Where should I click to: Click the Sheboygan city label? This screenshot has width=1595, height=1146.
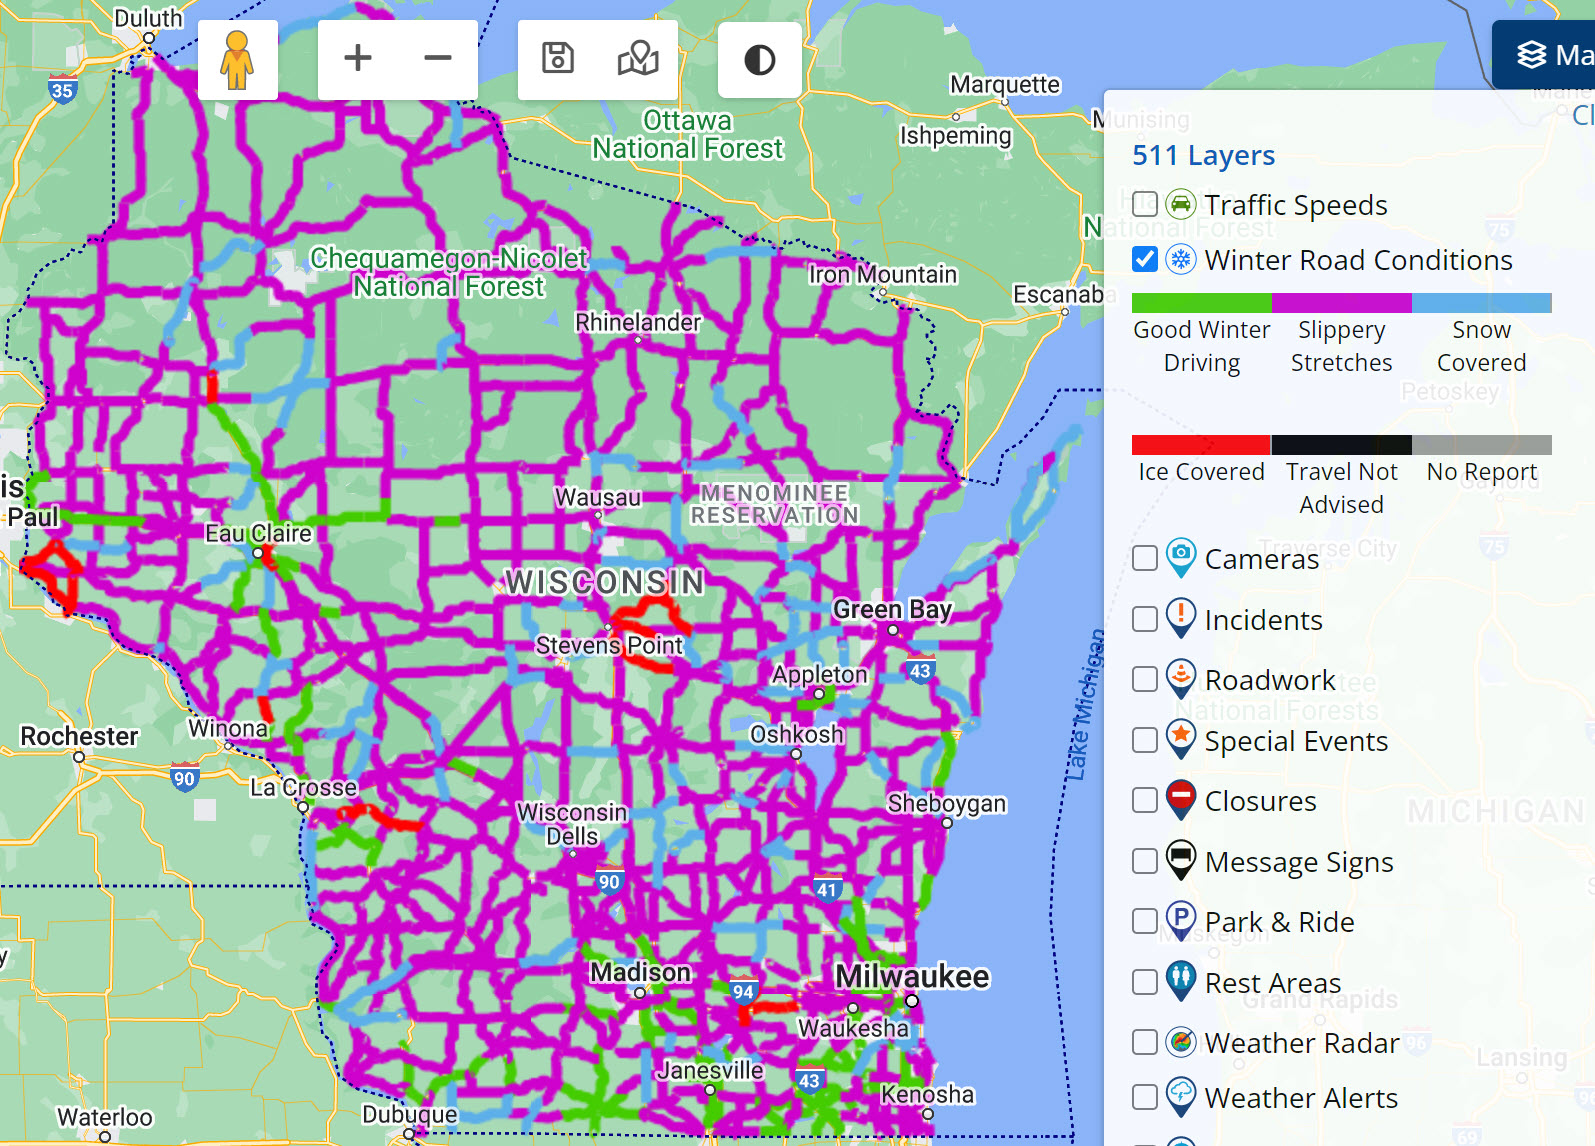947,803
